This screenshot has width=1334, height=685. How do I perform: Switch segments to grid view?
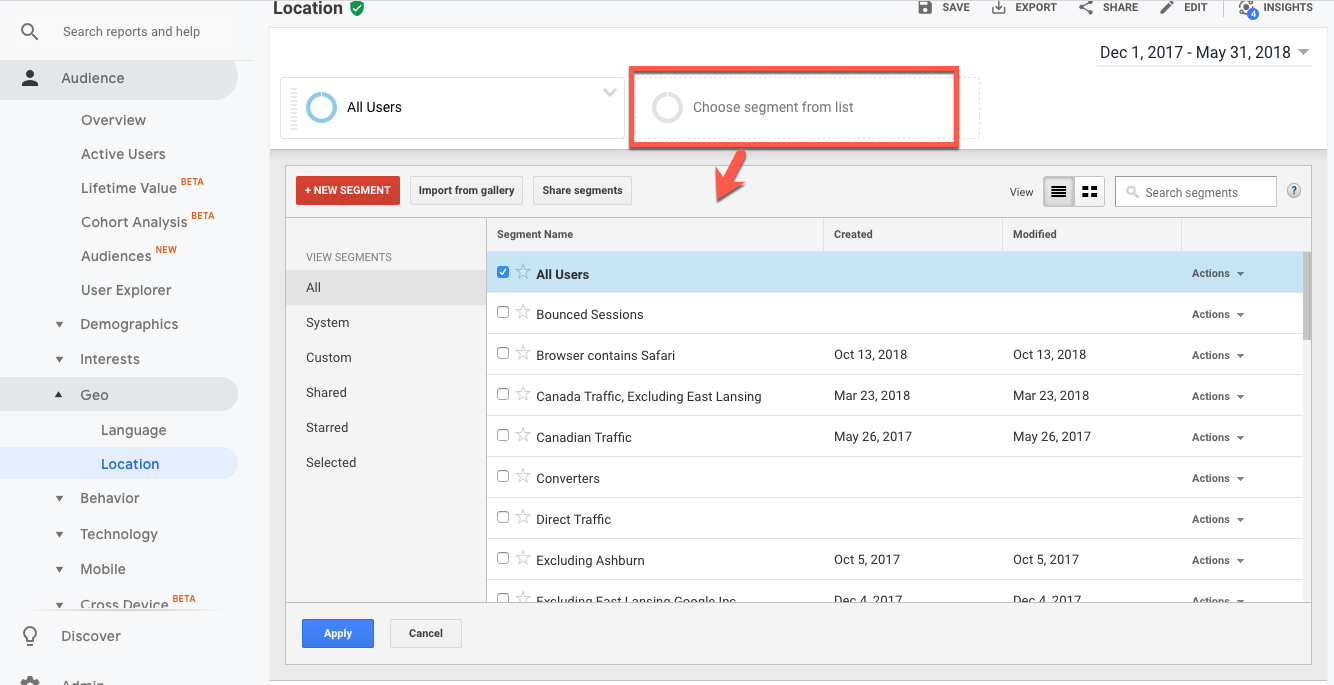click(x=1089, y=191)
